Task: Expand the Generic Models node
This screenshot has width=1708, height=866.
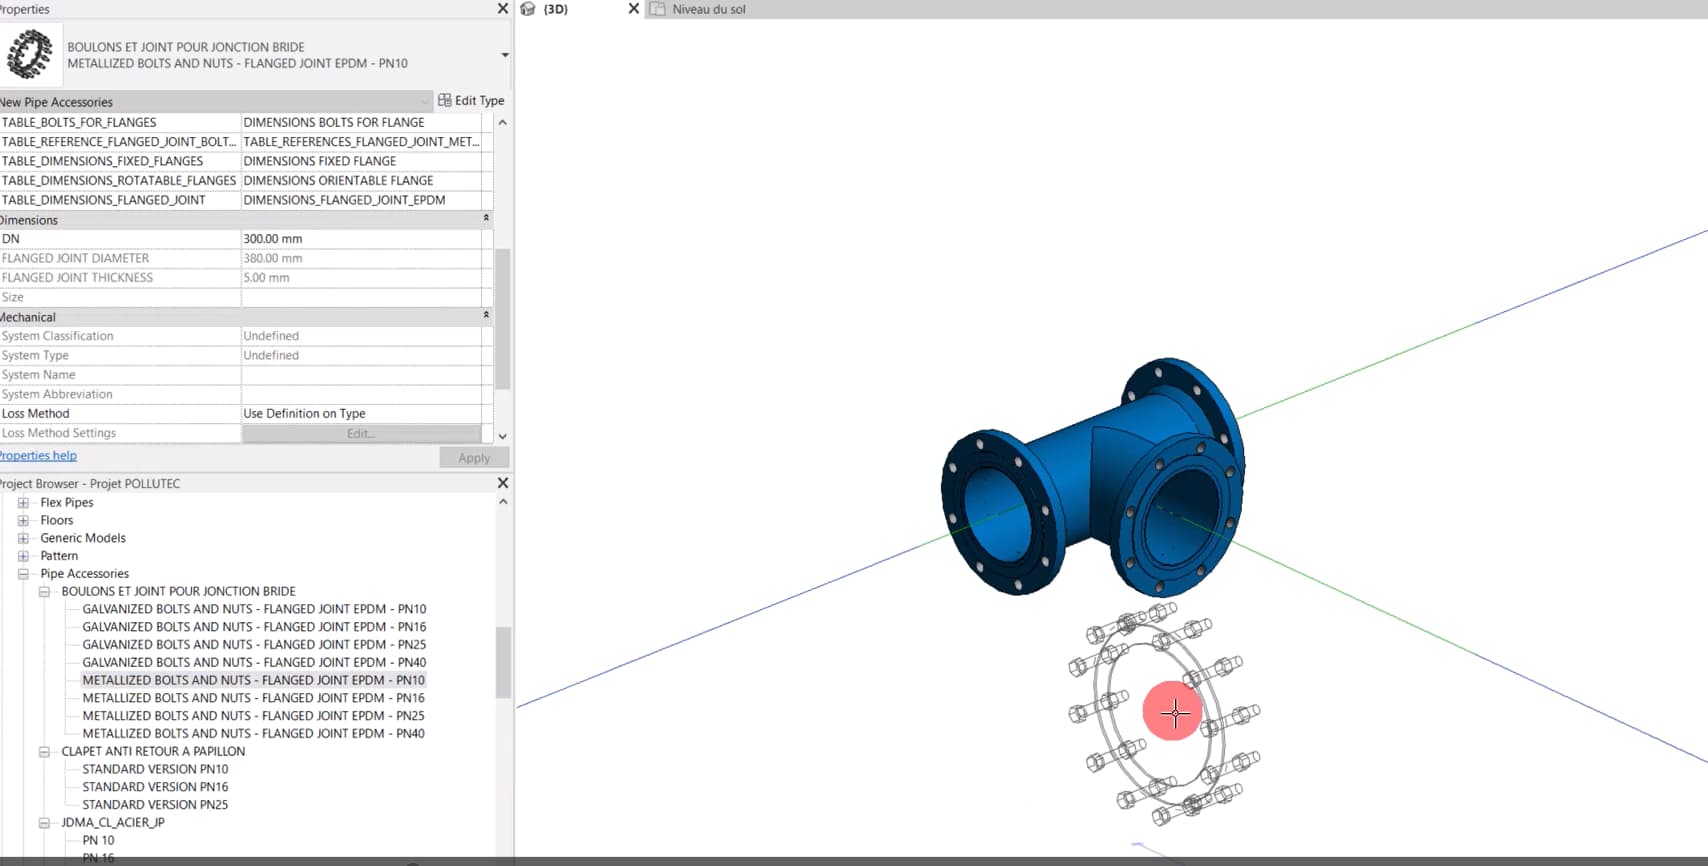Action: (x=23, y=538)
